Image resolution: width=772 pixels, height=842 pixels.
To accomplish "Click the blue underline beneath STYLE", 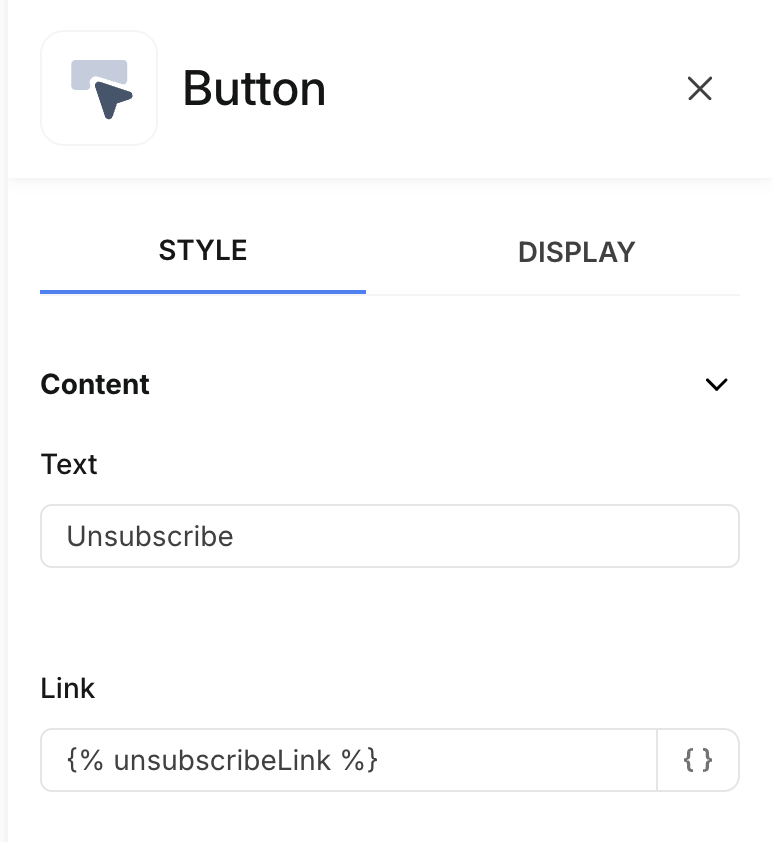I will 203,291.
